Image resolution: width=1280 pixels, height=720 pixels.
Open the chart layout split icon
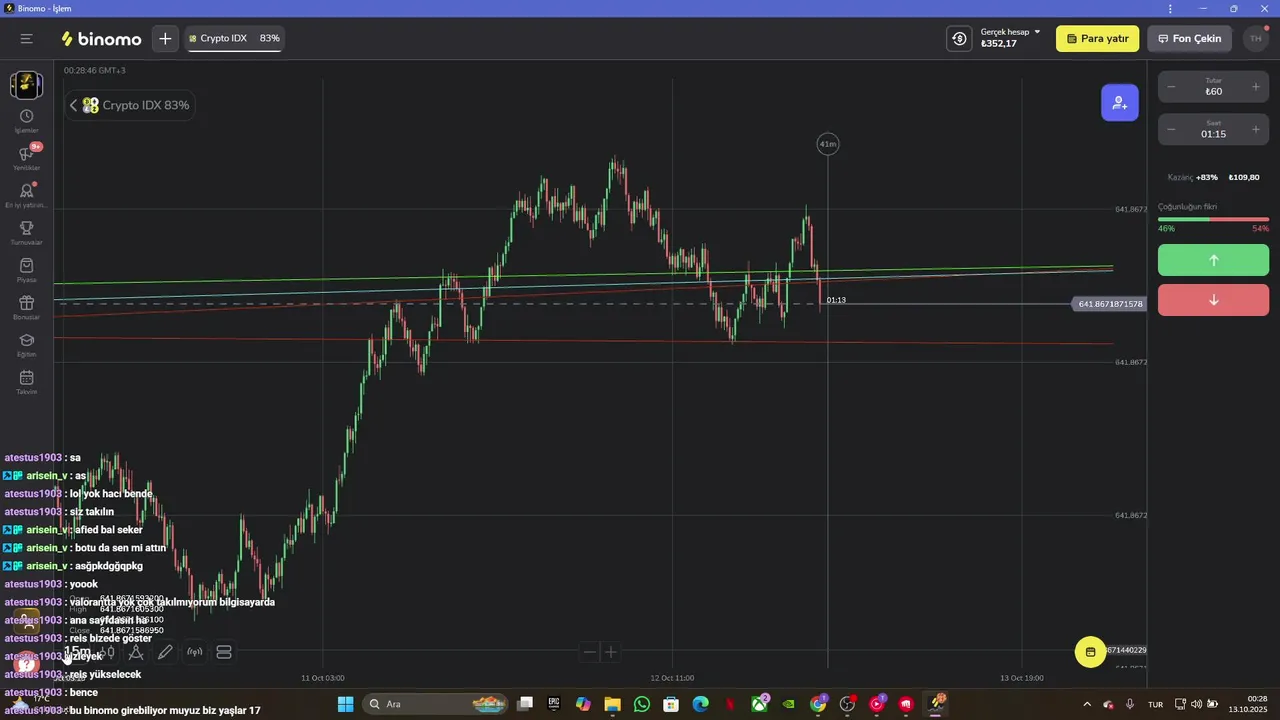pos(224,652)
